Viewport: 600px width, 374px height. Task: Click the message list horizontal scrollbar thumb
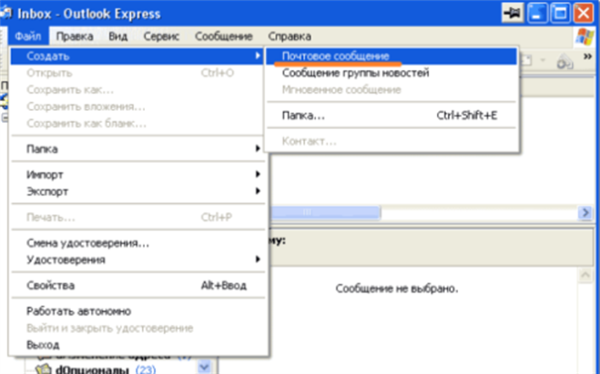(x=325, y=212)
